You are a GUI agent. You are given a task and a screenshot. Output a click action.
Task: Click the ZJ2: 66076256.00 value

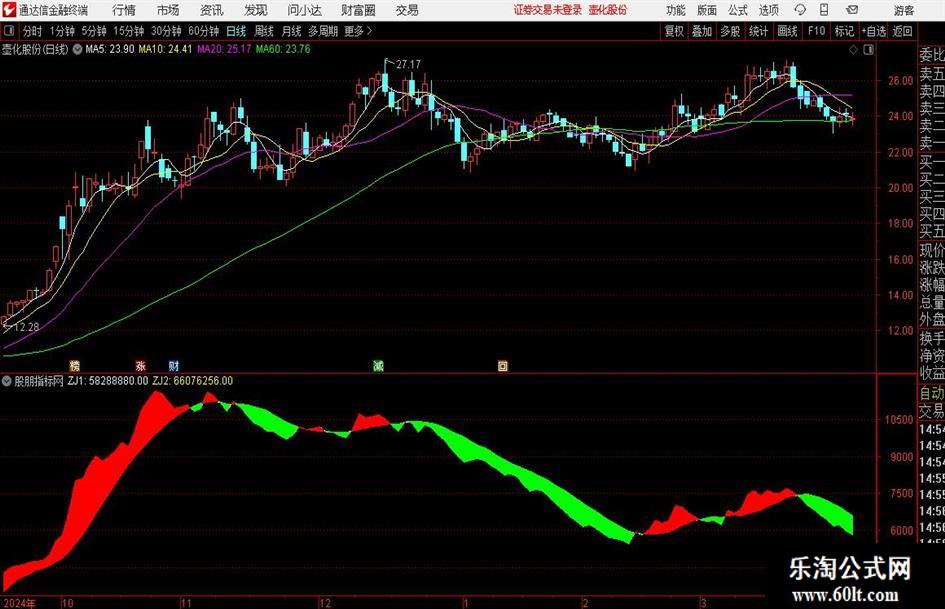(193, 381)
